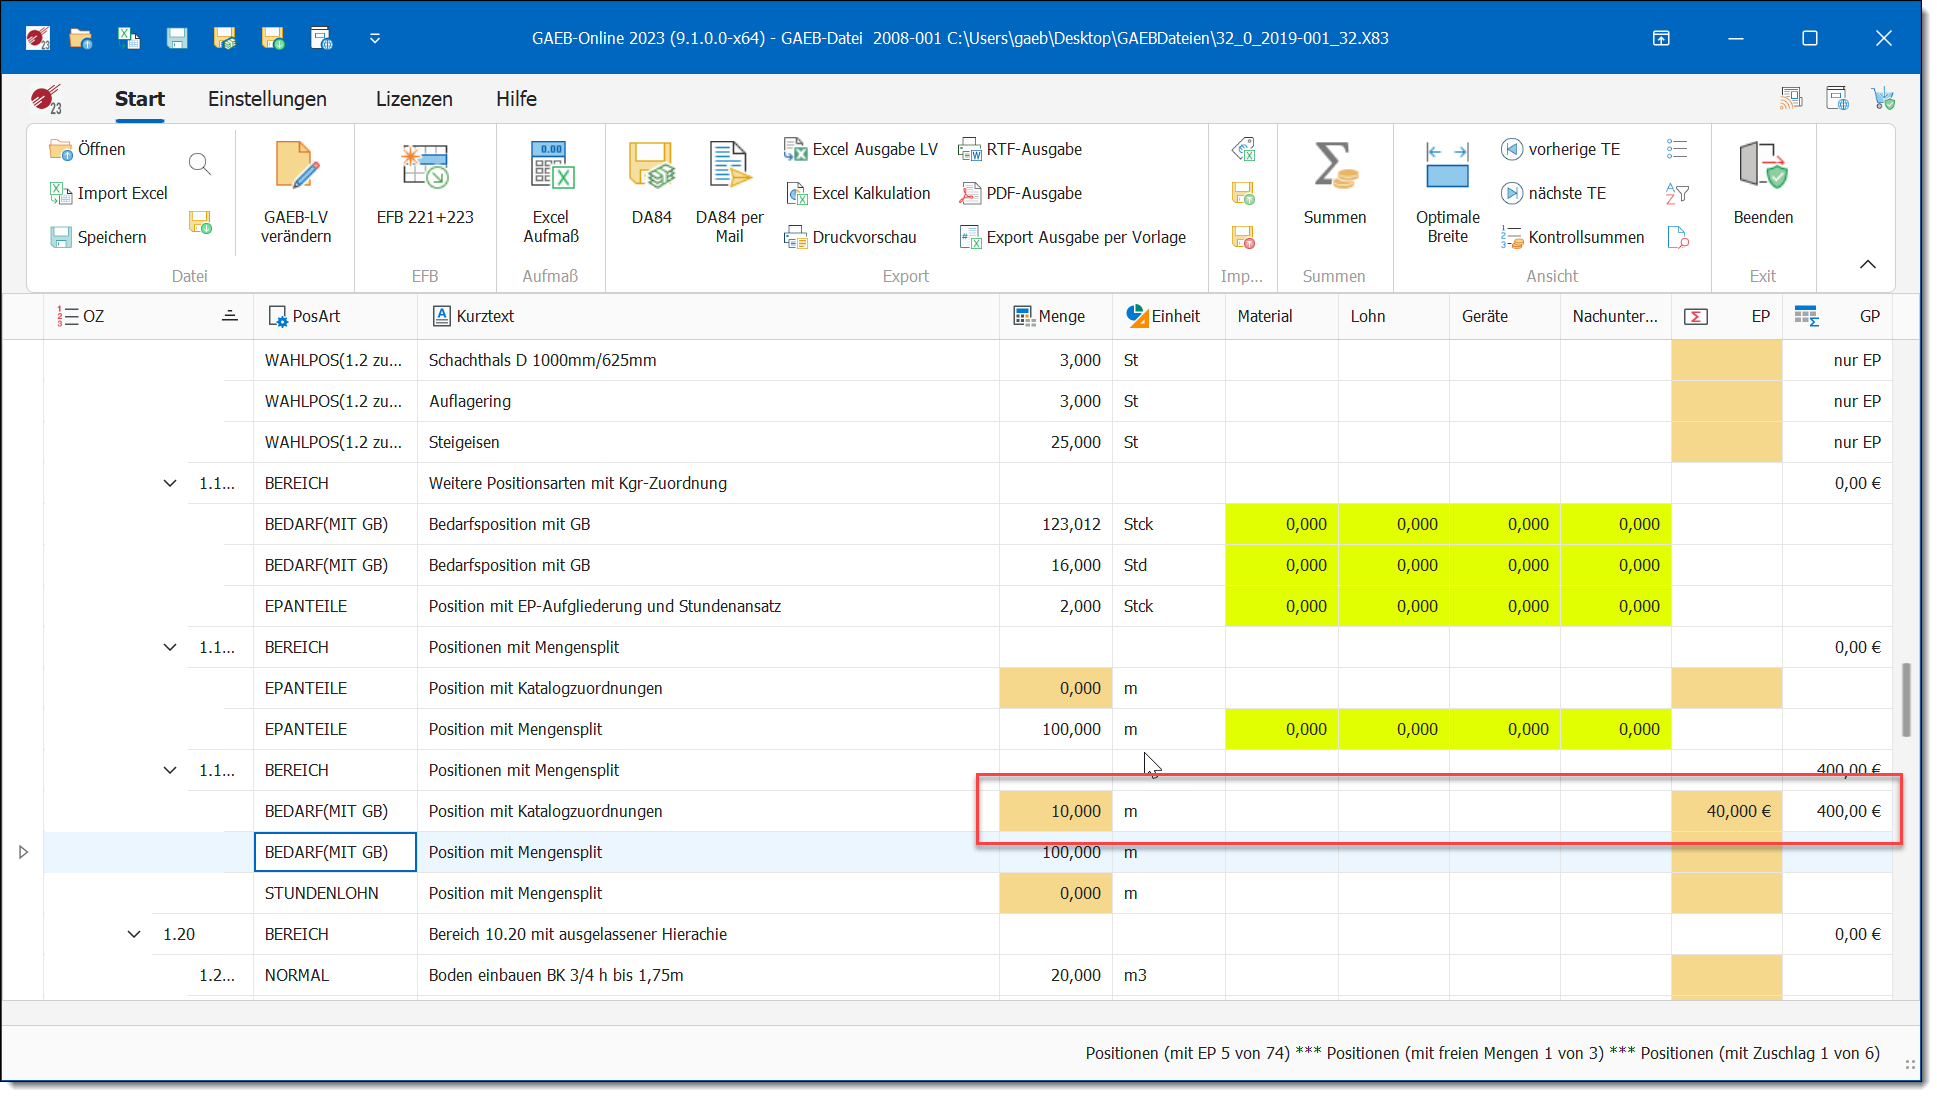
Task: Open the PDF-Ausgabe export
Action: (x=1021, y=193)
